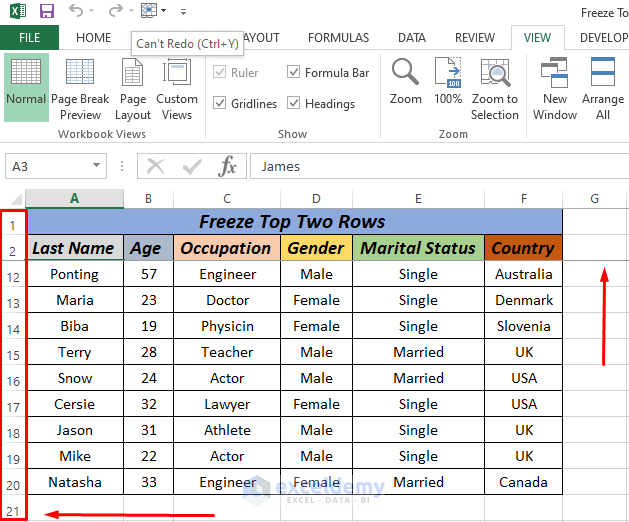Screen dimensions: 629x522
Task: Open the Undo history dropdown arrow
Action: [93, 12]
